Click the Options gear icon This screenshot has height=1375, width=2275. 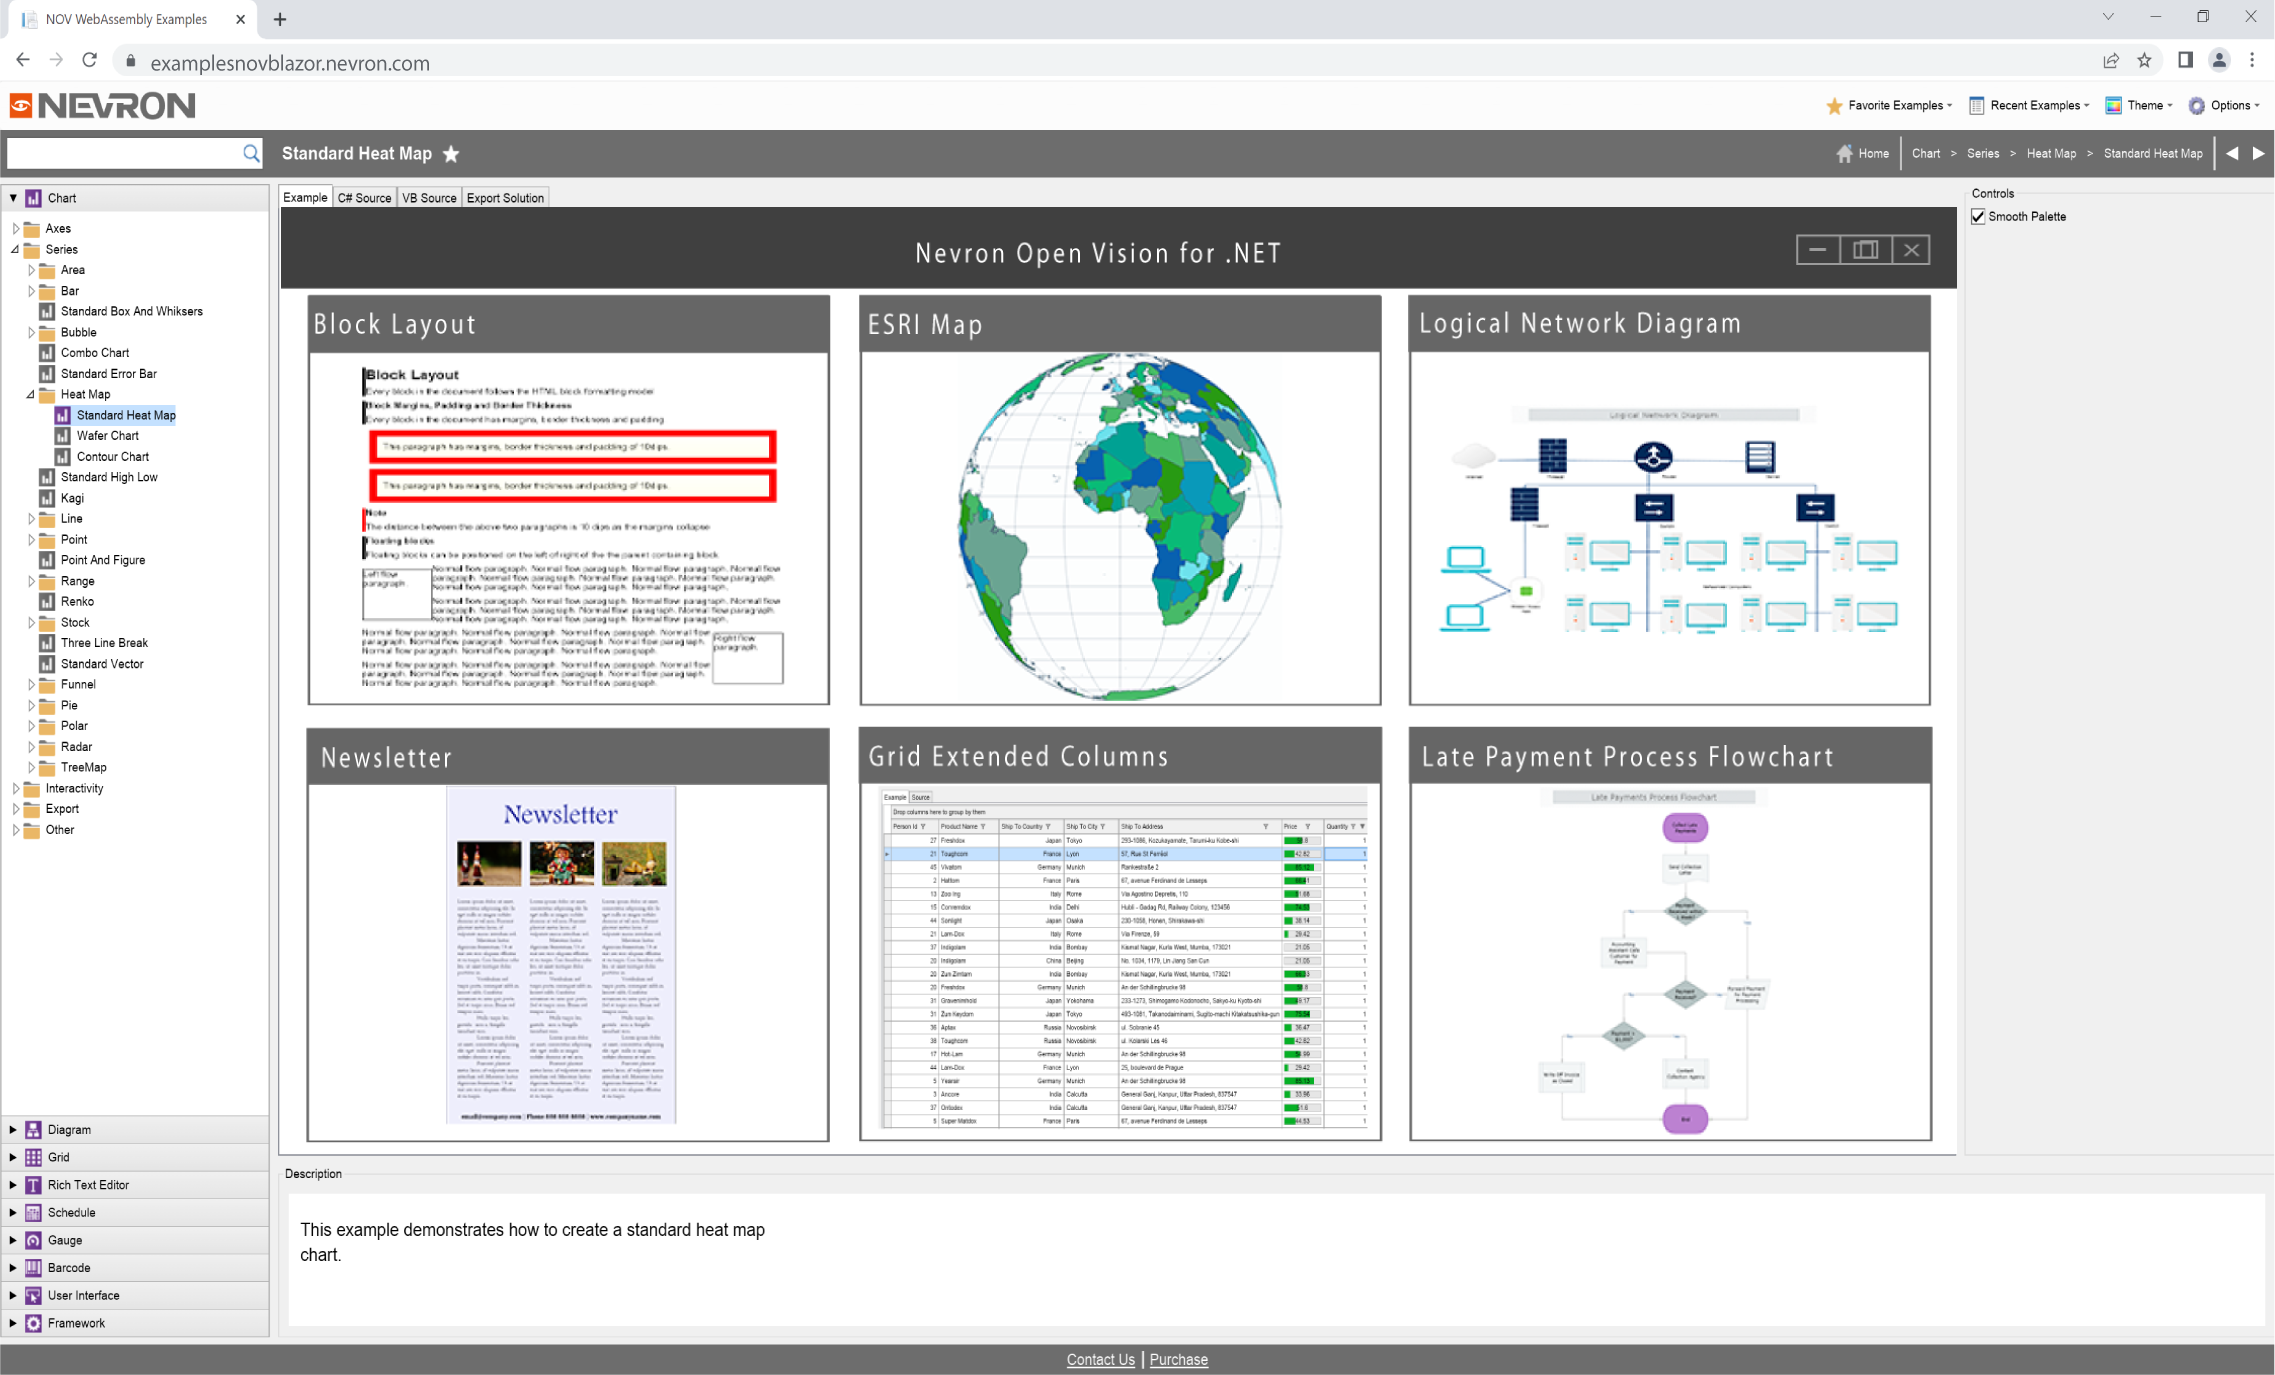tap(2197, 105)
